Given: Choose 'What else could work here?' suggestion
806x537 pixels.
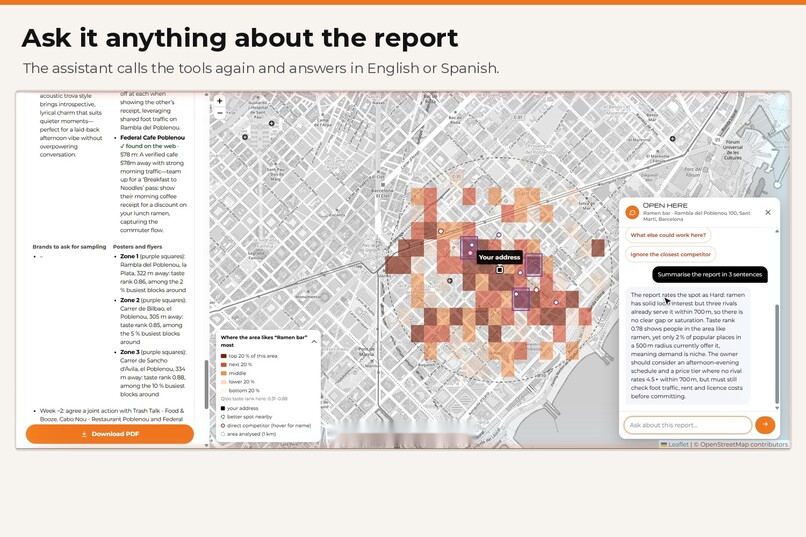Looking at the screenshot, I should (668, 235).
